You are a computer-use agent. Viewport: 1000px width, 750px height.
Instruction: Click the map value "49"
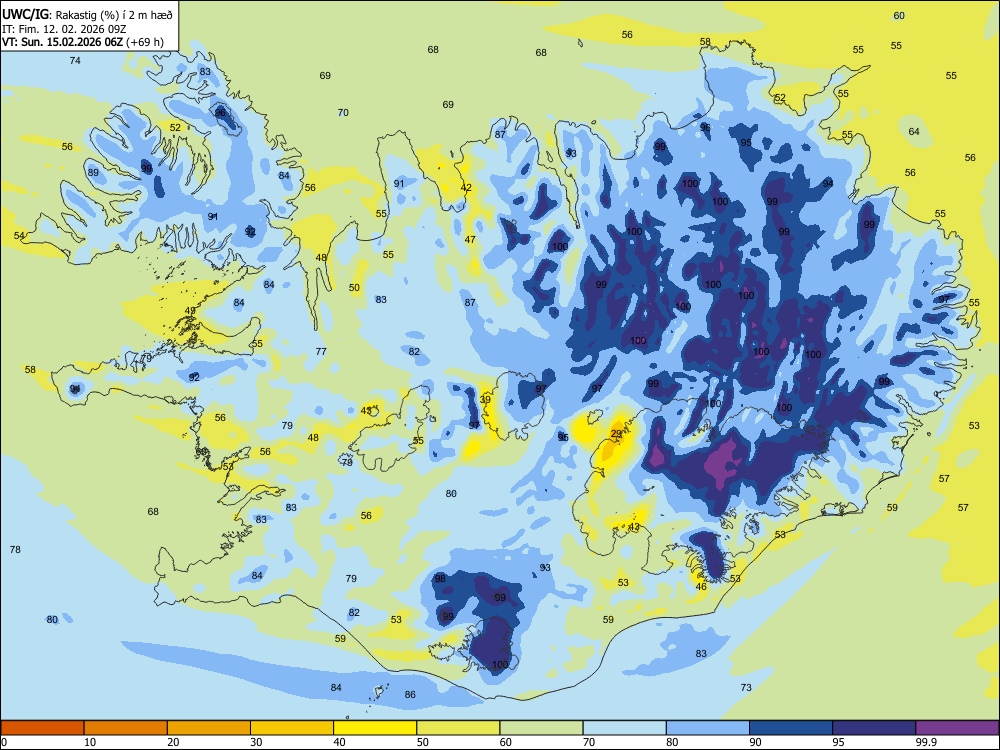point(190,311)
